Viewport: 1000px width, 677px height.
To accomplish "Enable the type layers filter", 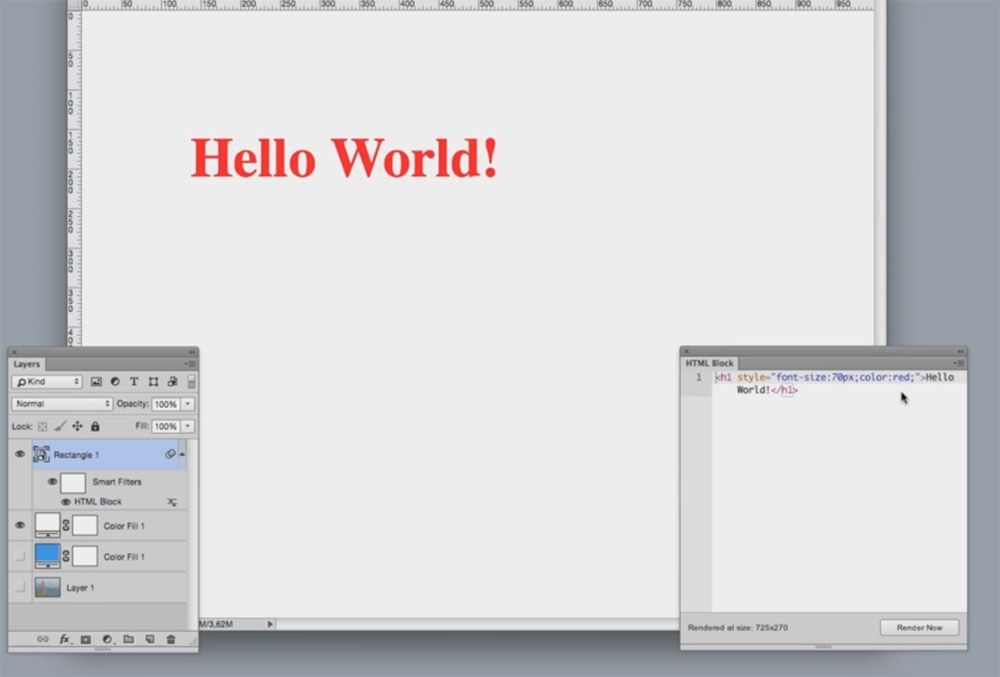I will (134, 381).
